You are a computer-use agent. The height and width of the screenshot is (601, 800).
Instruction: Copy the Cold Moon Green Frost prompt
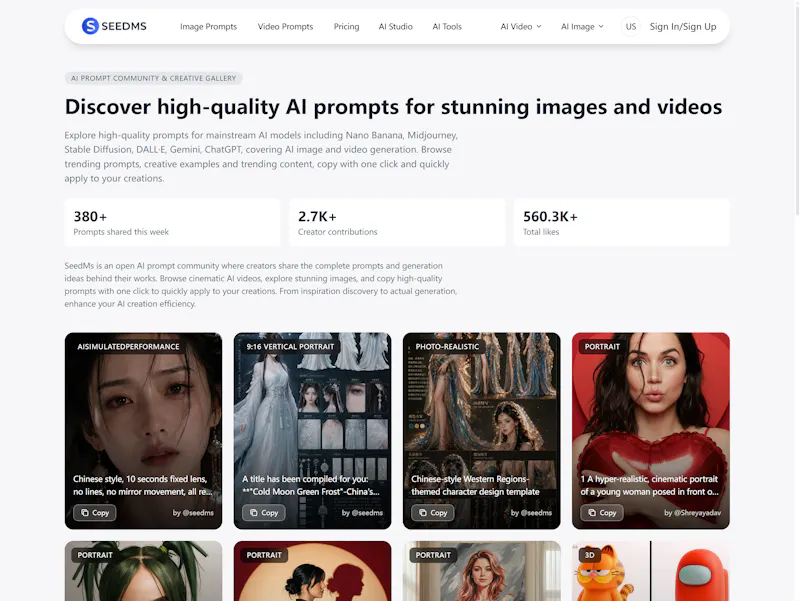pyautogui.click(x=264, y=513)
